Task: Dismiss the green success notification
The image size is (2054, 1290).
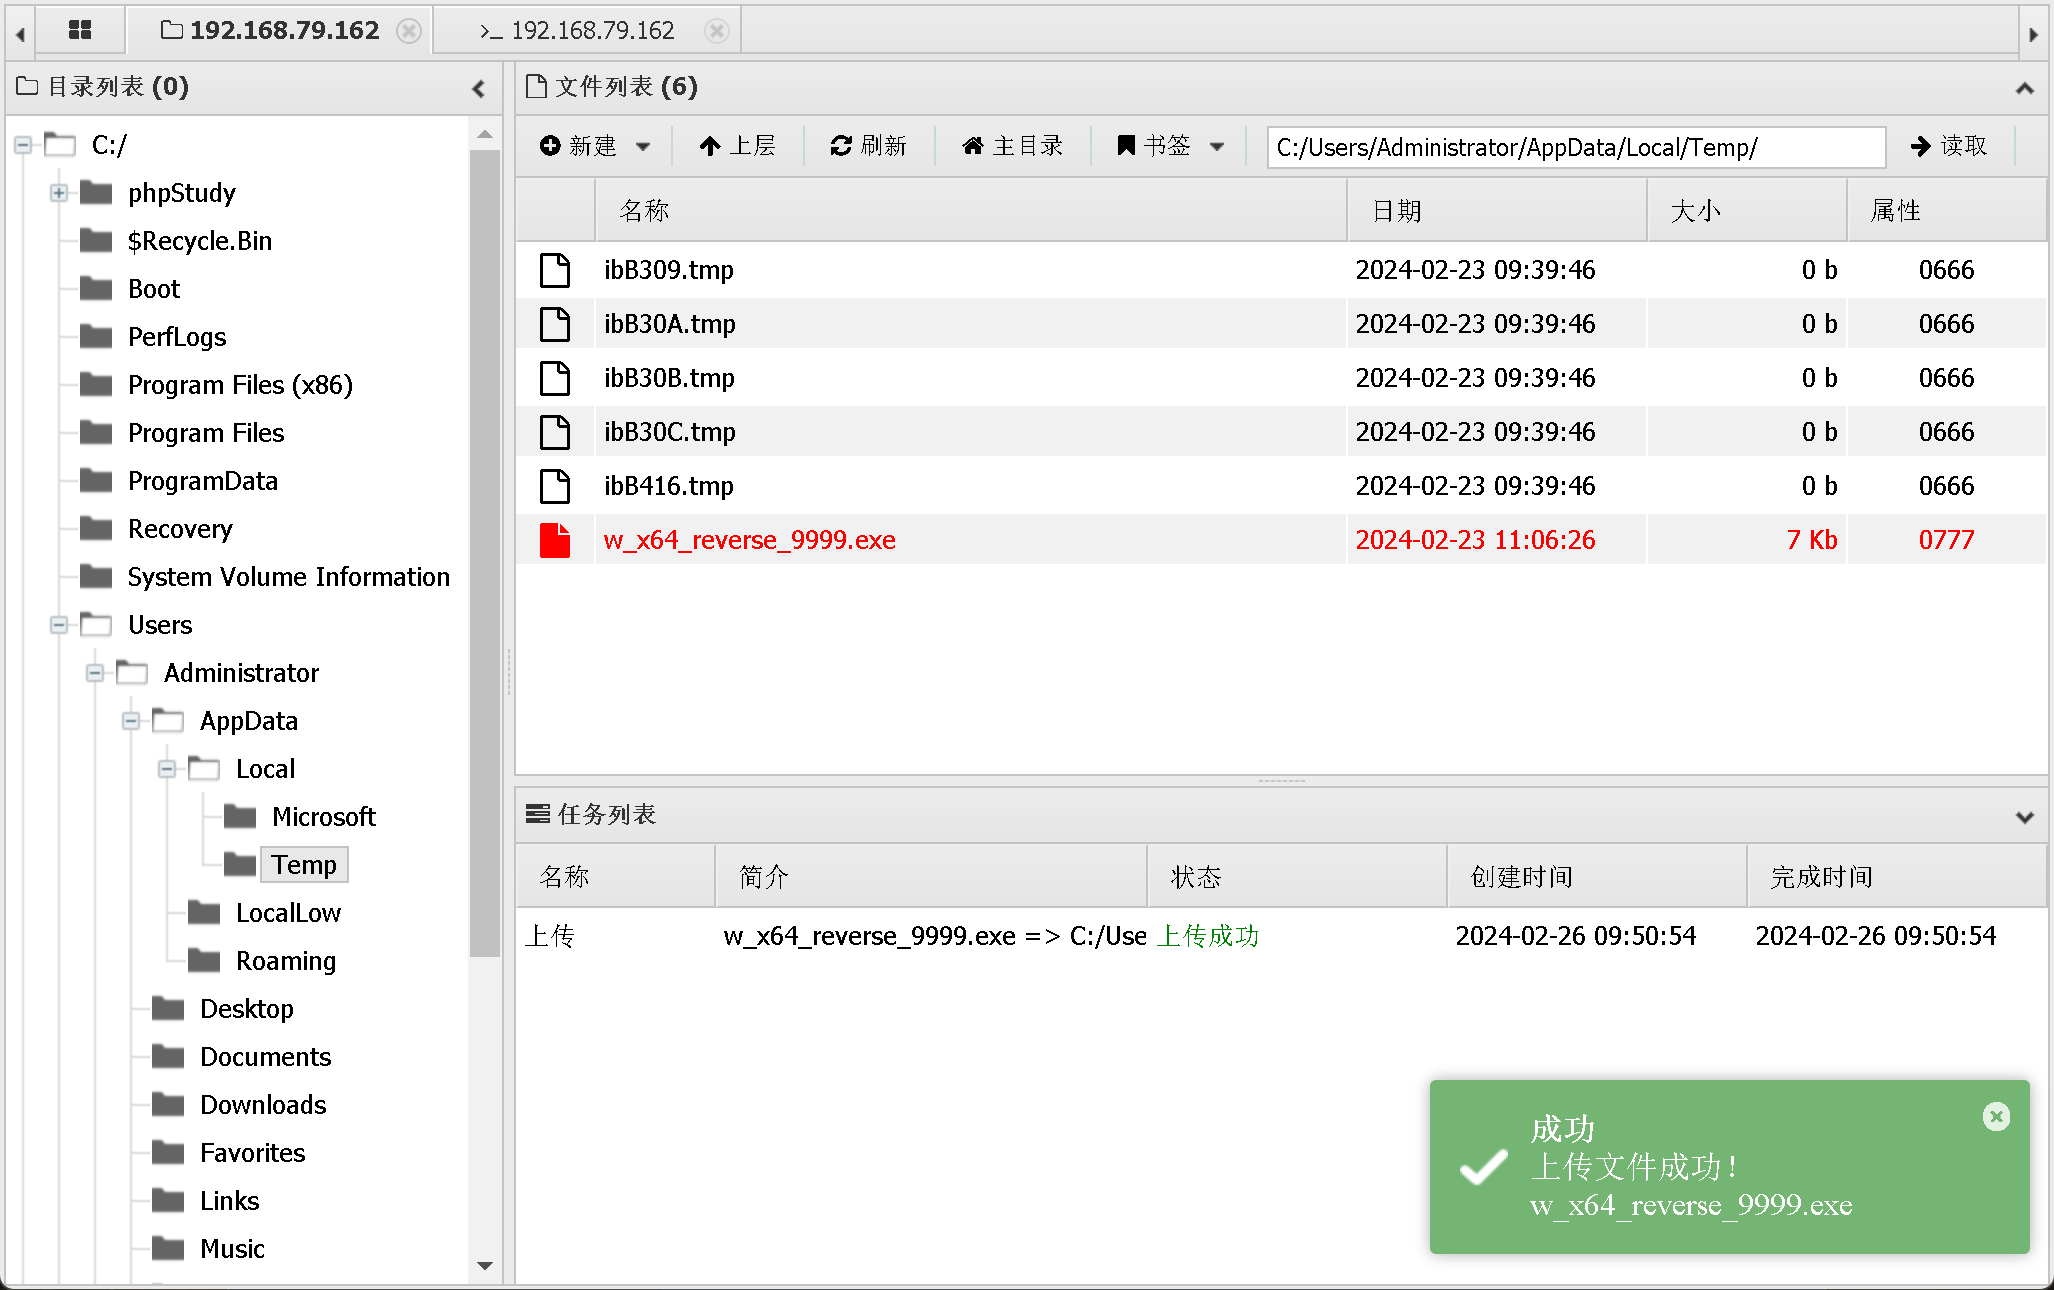Action: [1996, 1116]
